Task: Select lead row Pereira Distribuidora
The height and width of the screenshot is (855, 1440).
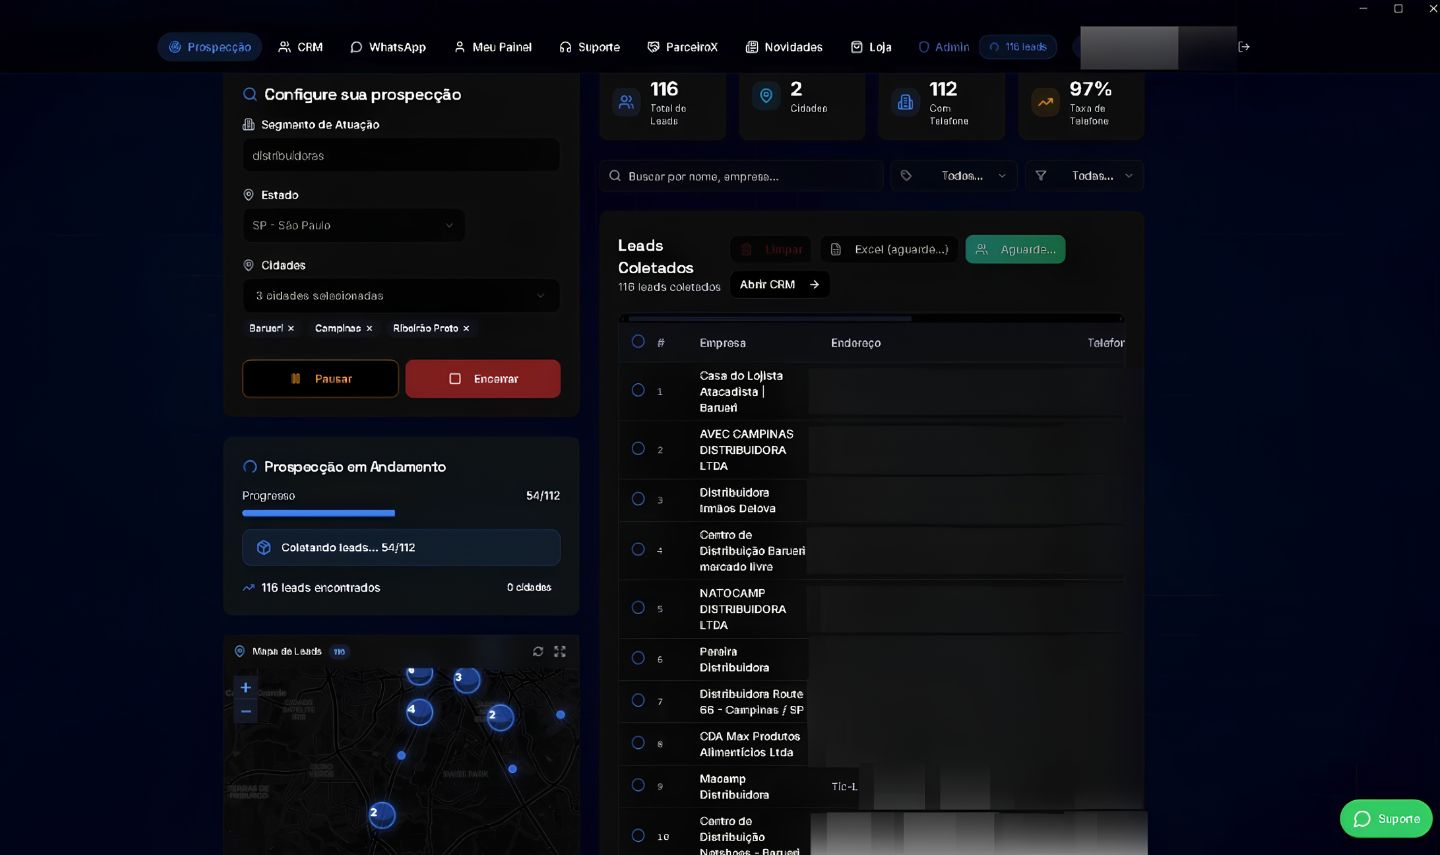Action: pyautogui.click(x=638, y=658)
